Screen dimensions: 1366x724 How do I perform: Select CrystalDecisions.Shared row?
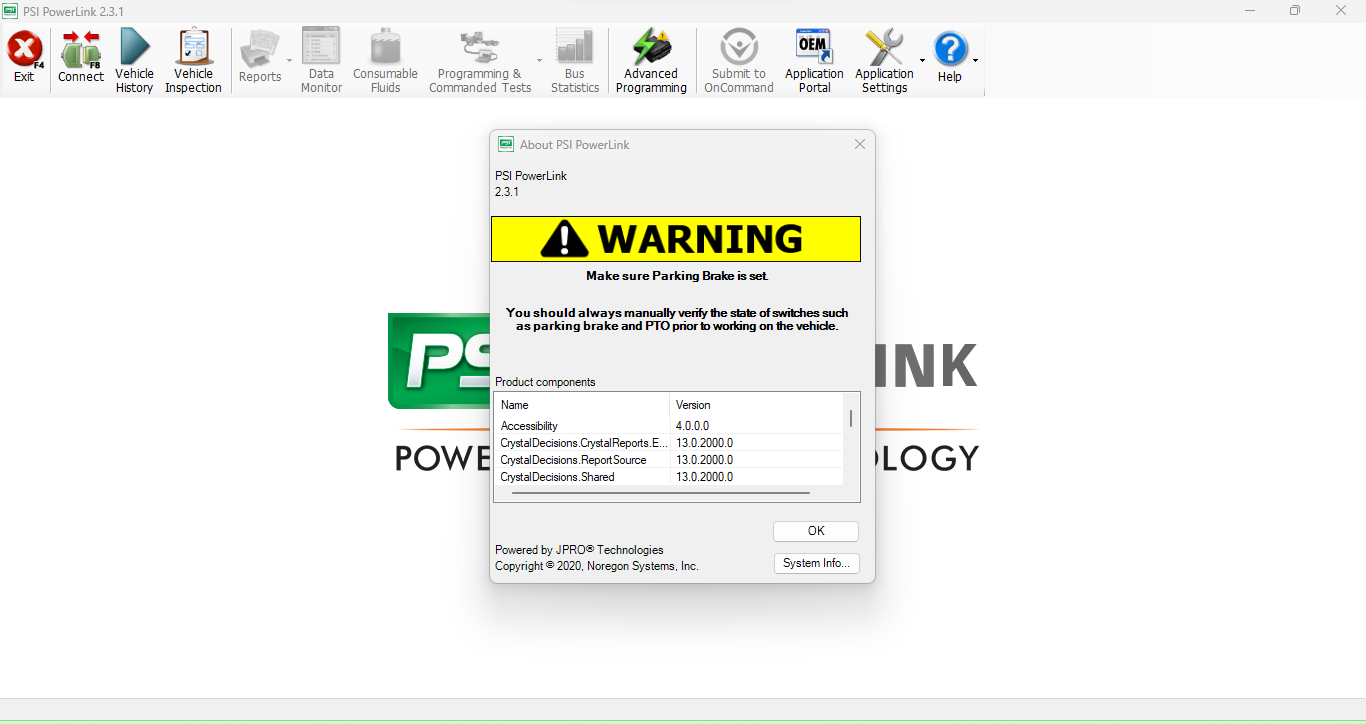click(x=669, y=477)
